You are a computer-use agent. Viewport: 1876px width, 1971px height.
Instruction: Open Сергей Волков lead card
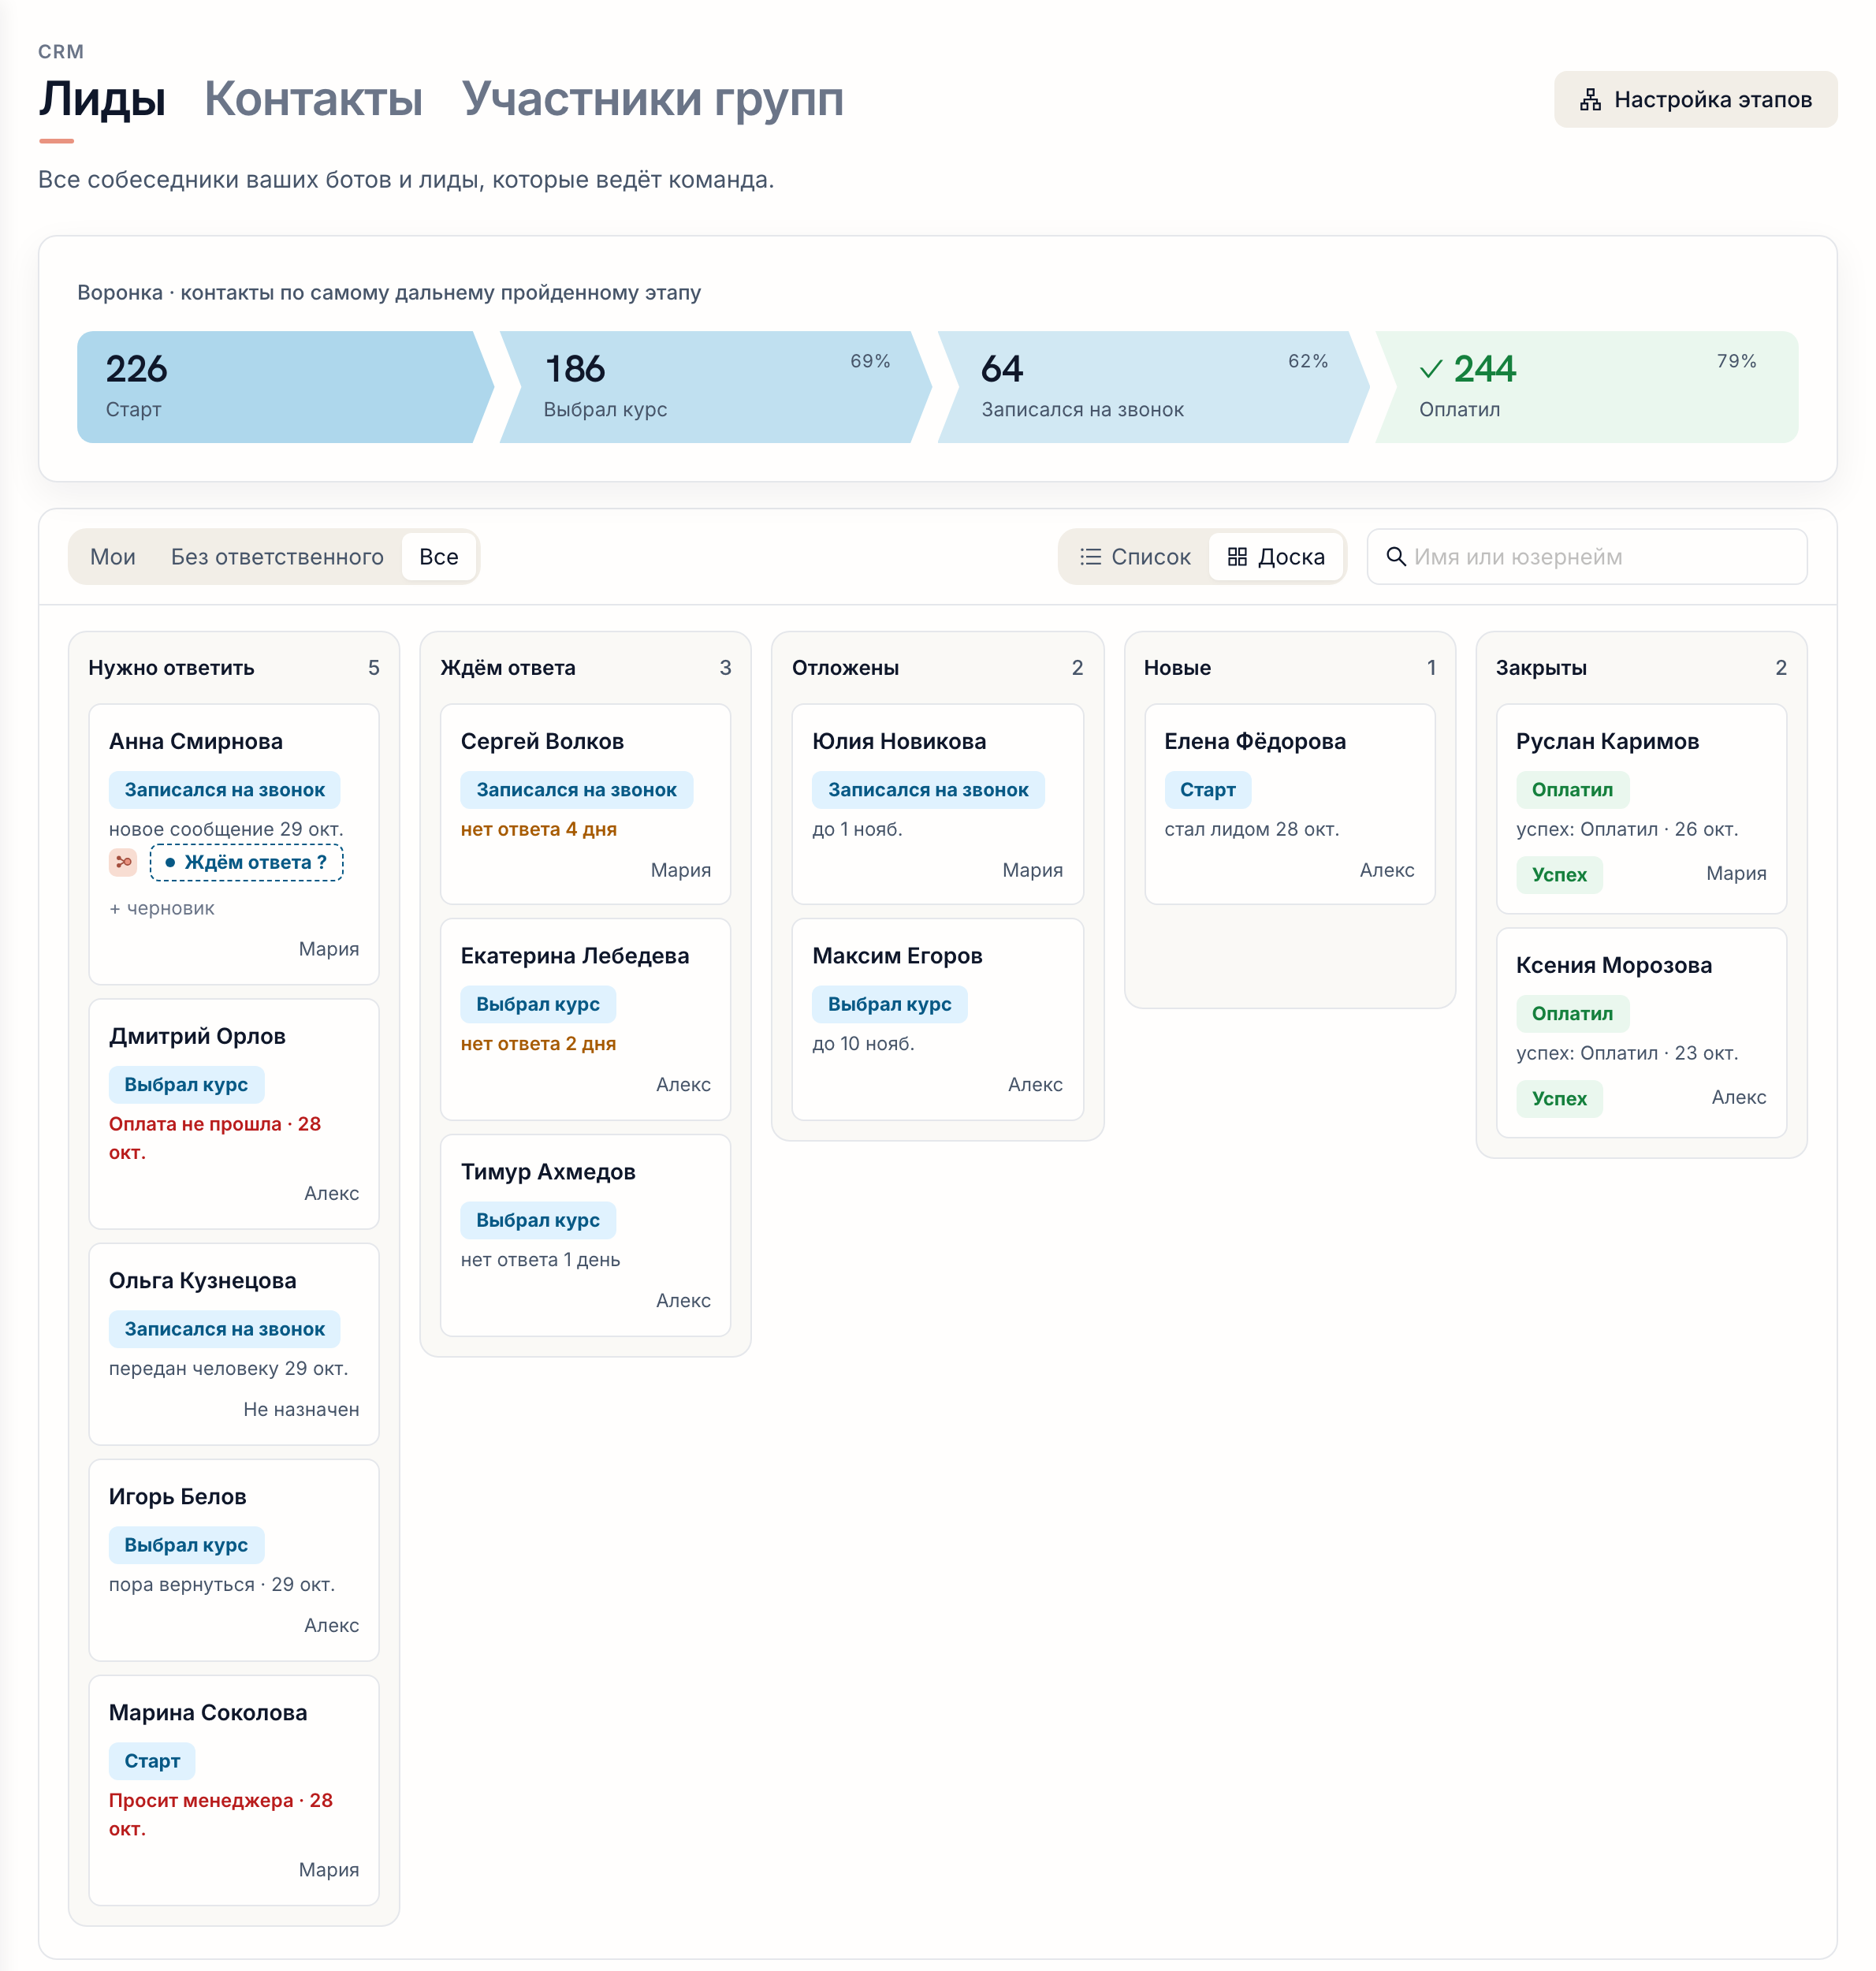pos(585,804)
